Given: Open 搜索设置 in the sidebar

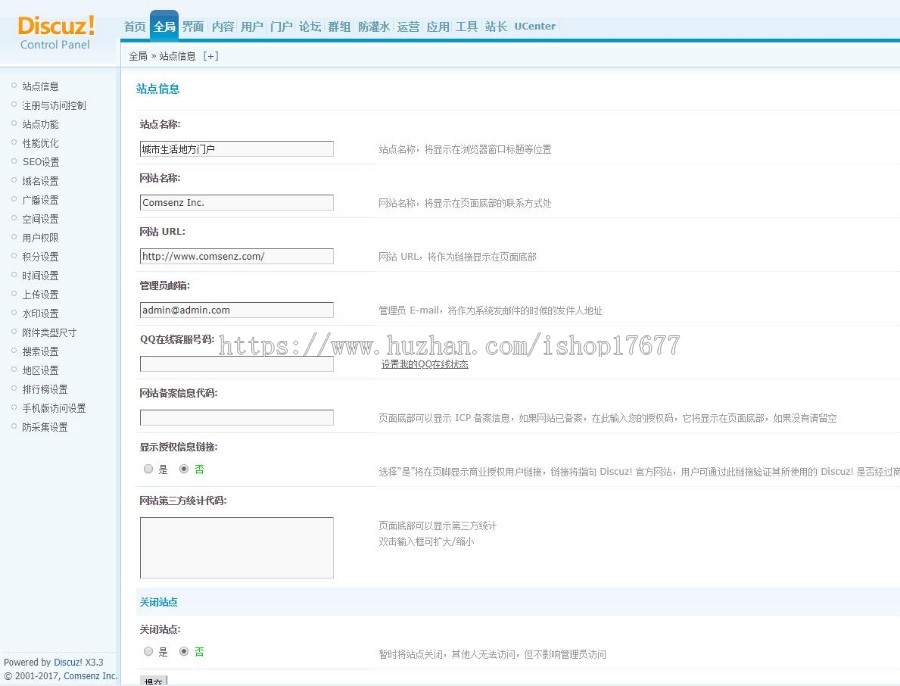Looking at the screenshot, I should pyautogui.click(x=40, y=351).
